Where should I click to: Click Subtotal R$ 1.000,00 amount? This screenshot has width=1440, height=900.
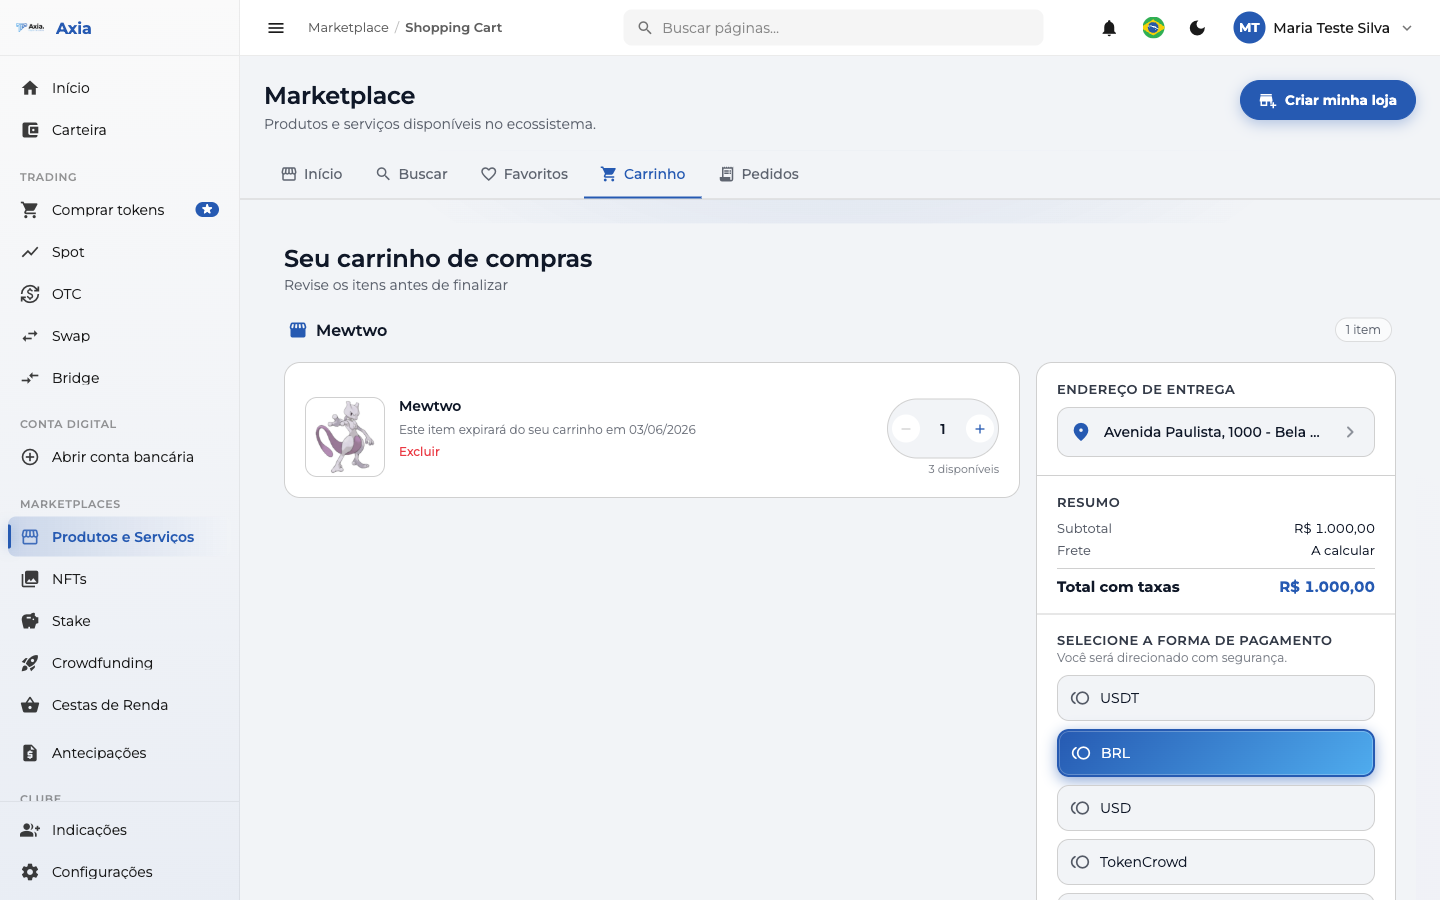tap(1334, 528)
